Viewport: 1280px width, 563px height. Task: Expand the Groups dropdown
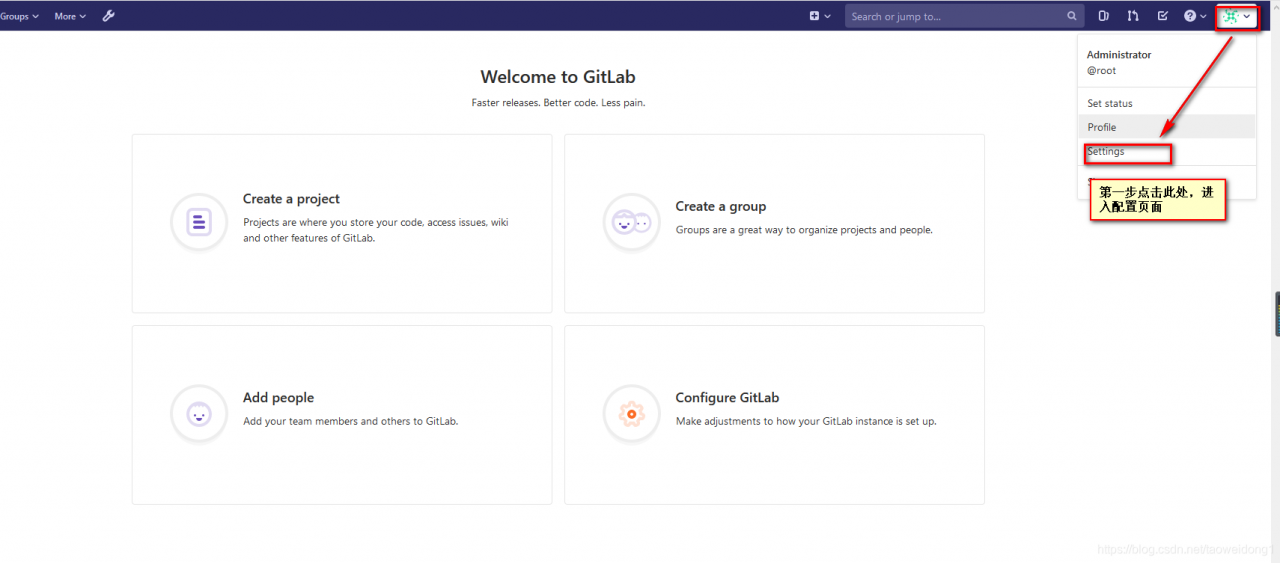(19, 16)
